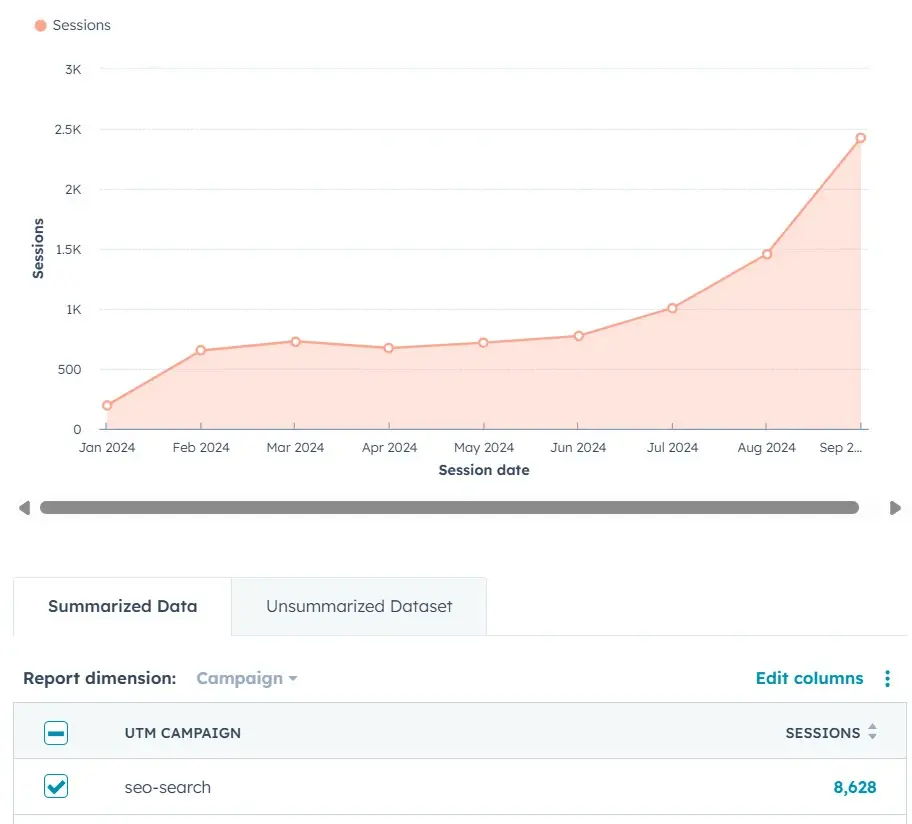This screenshot has width=912, height=824.
Task: Click the Jan 2024 chart data point
Action: click(x=107, y=406)
